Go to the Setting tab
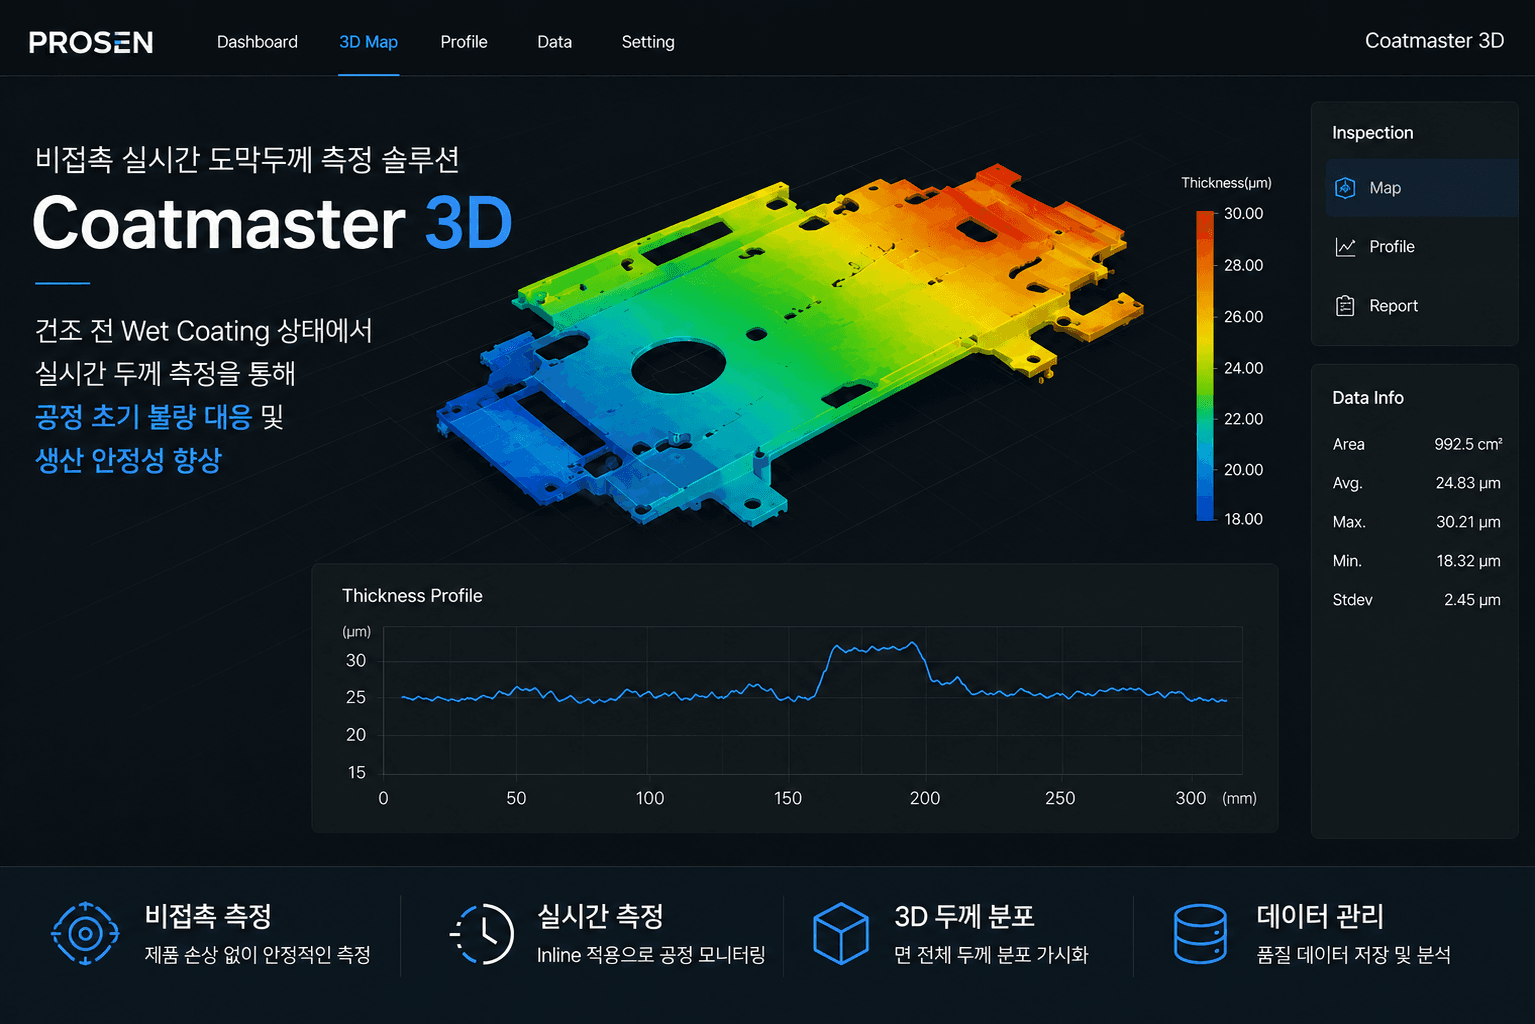This screenshot has width=1535, height=1024. [648, 42]
